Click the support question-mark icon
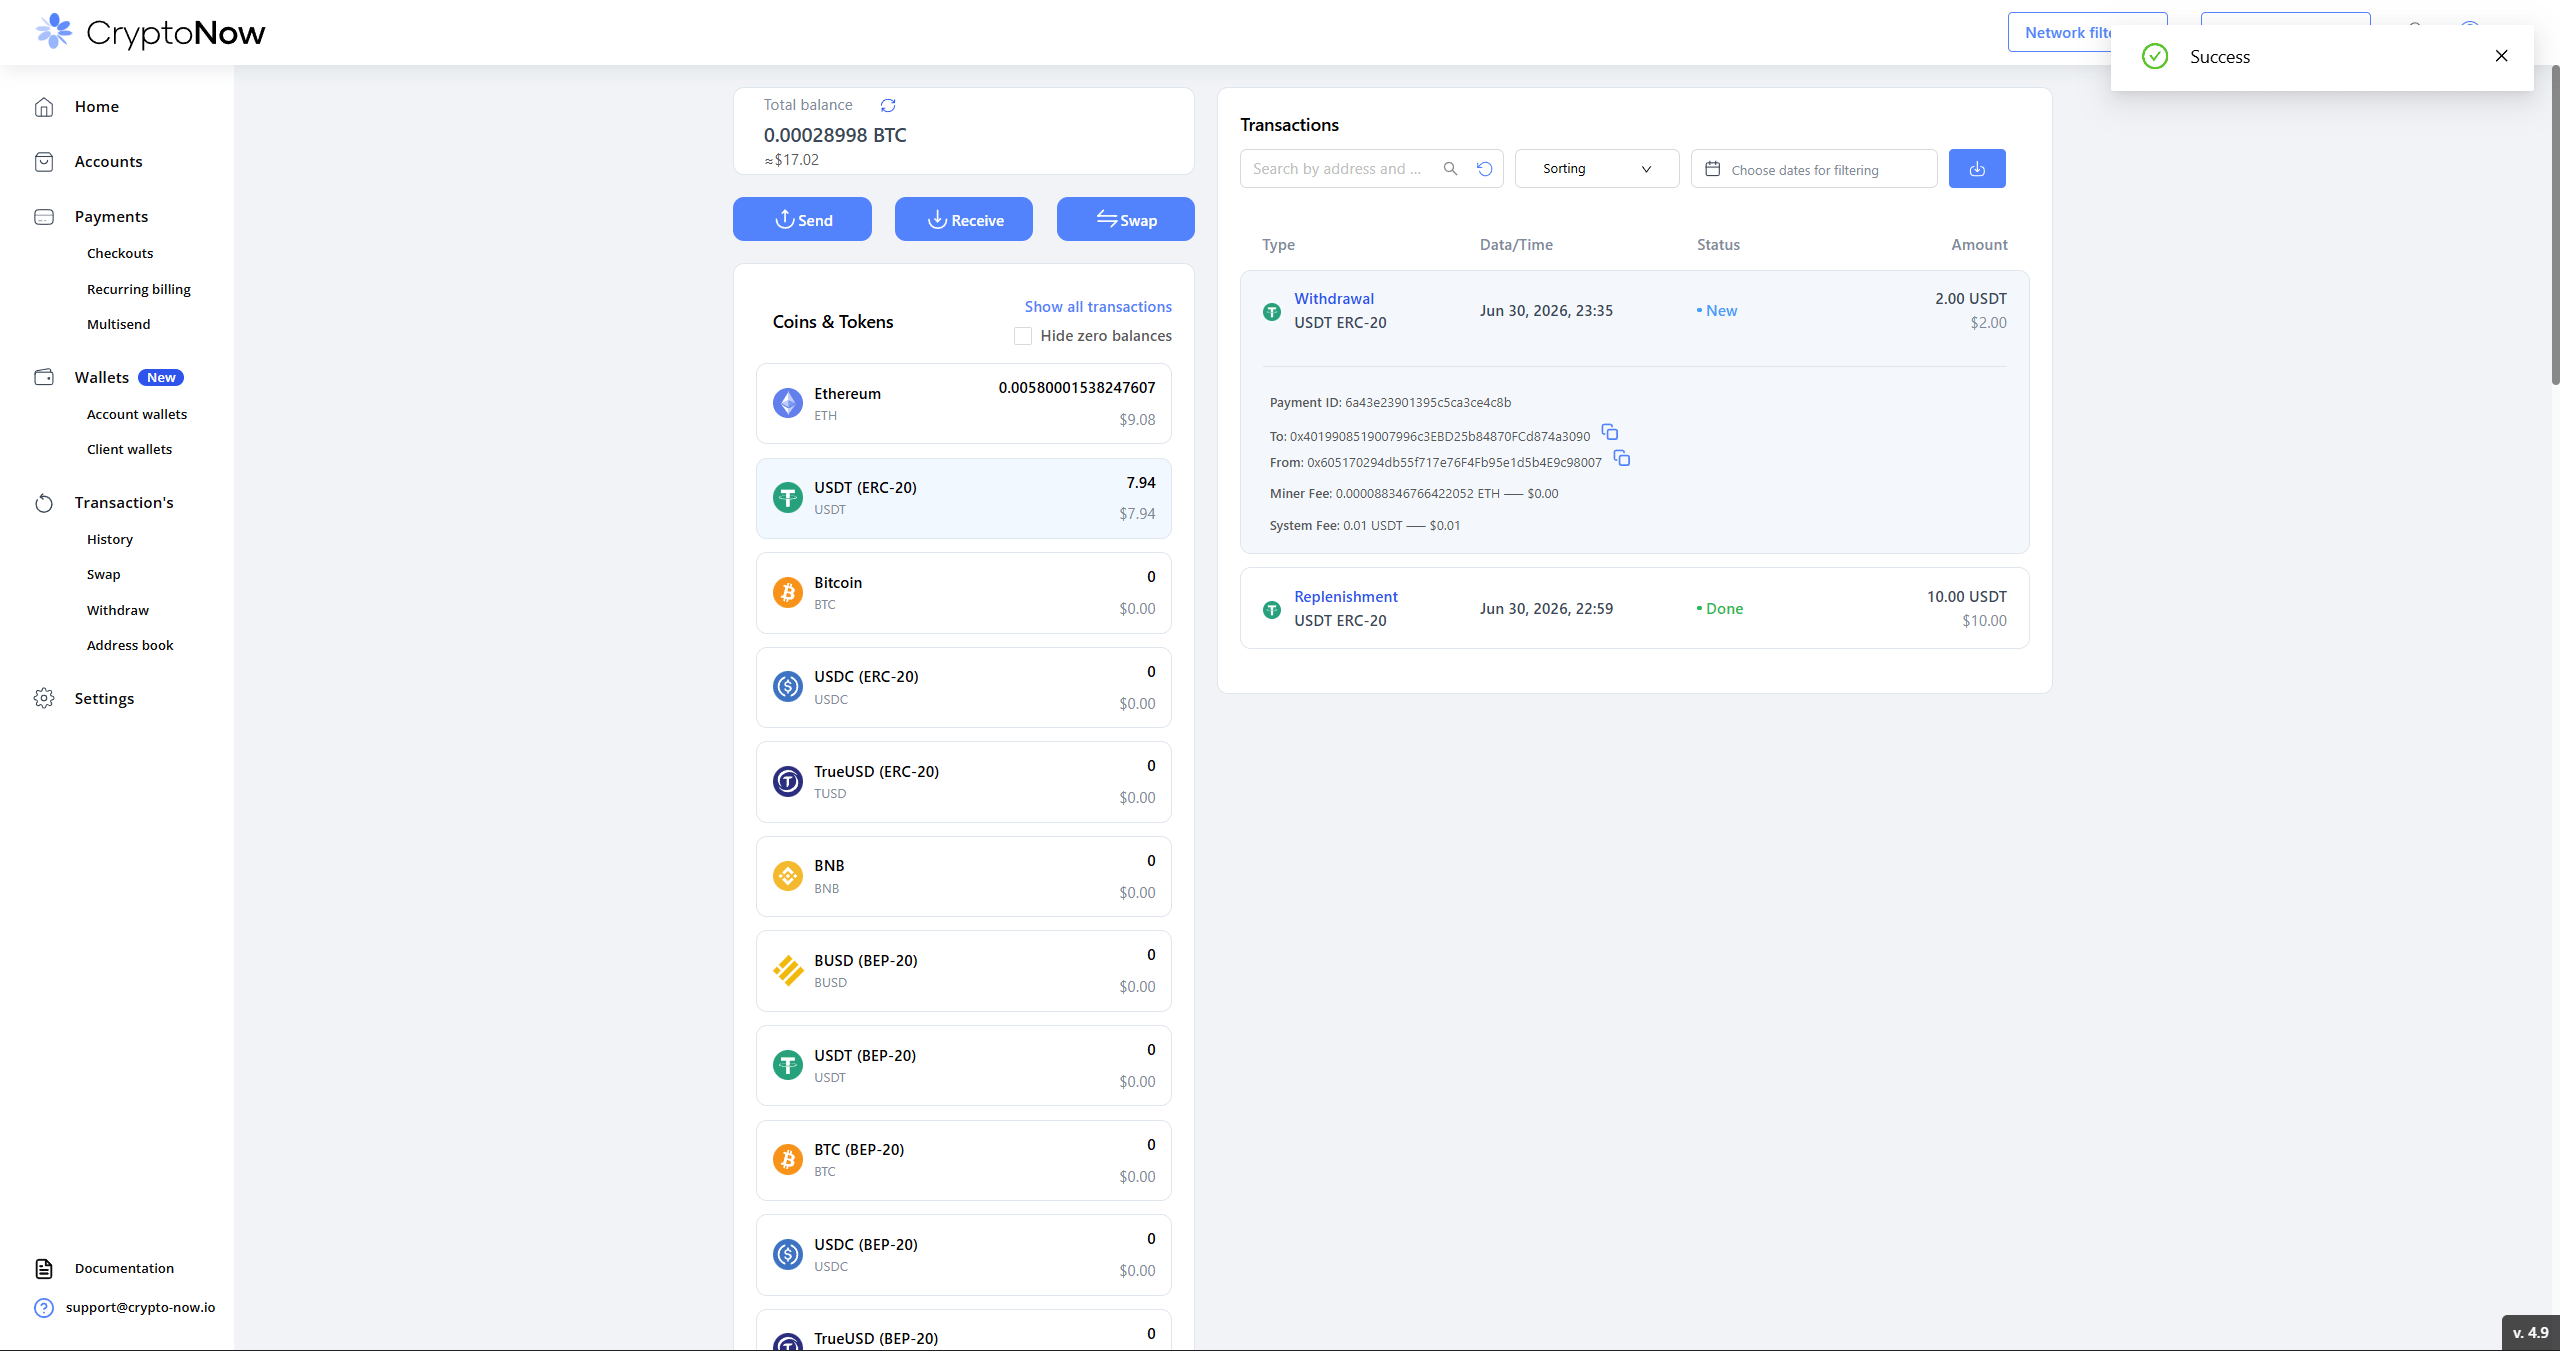This screenshot has height=1351, width=2560. 44,1308
